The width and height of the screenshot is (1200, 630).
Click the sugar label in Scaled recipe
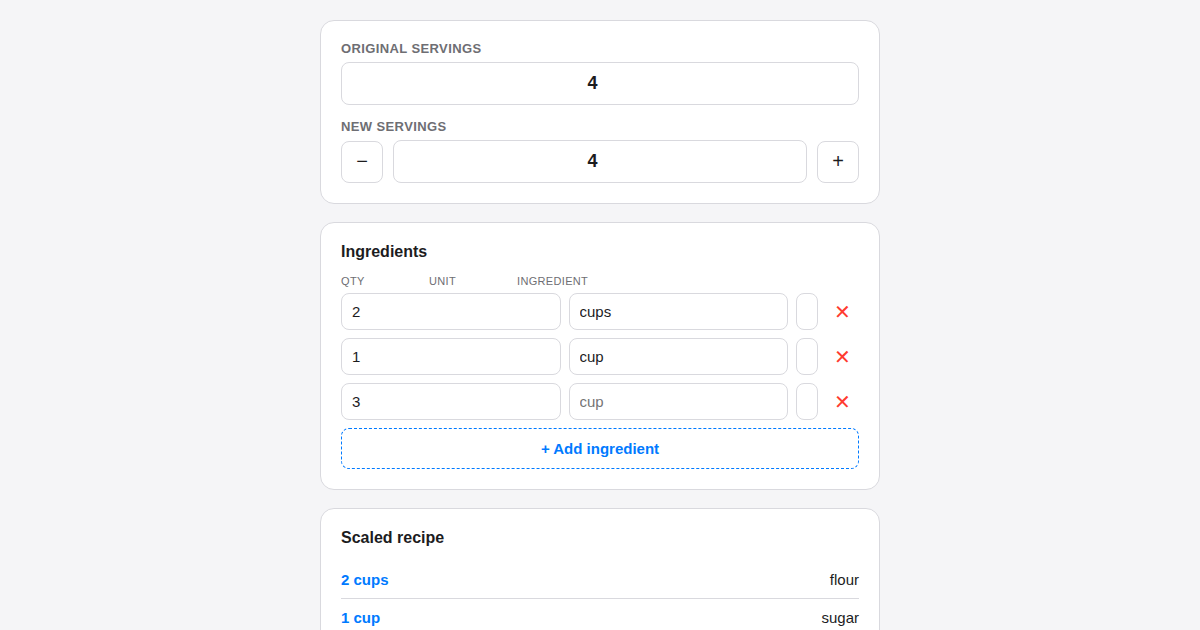coord(840,618)
